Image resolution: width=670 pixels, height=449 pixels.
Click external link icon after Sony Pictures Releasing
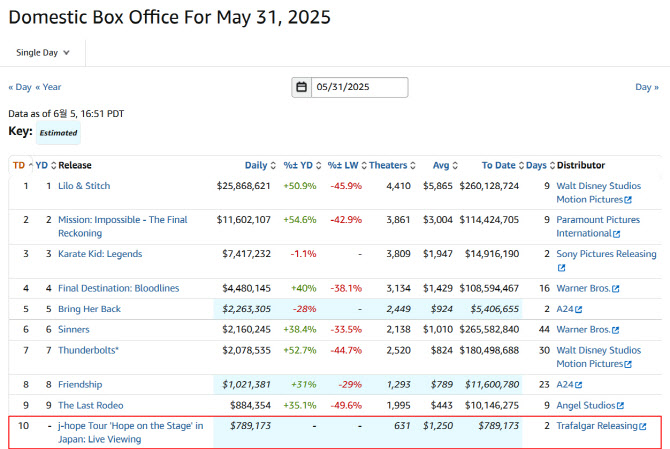[x=561, y=268]
